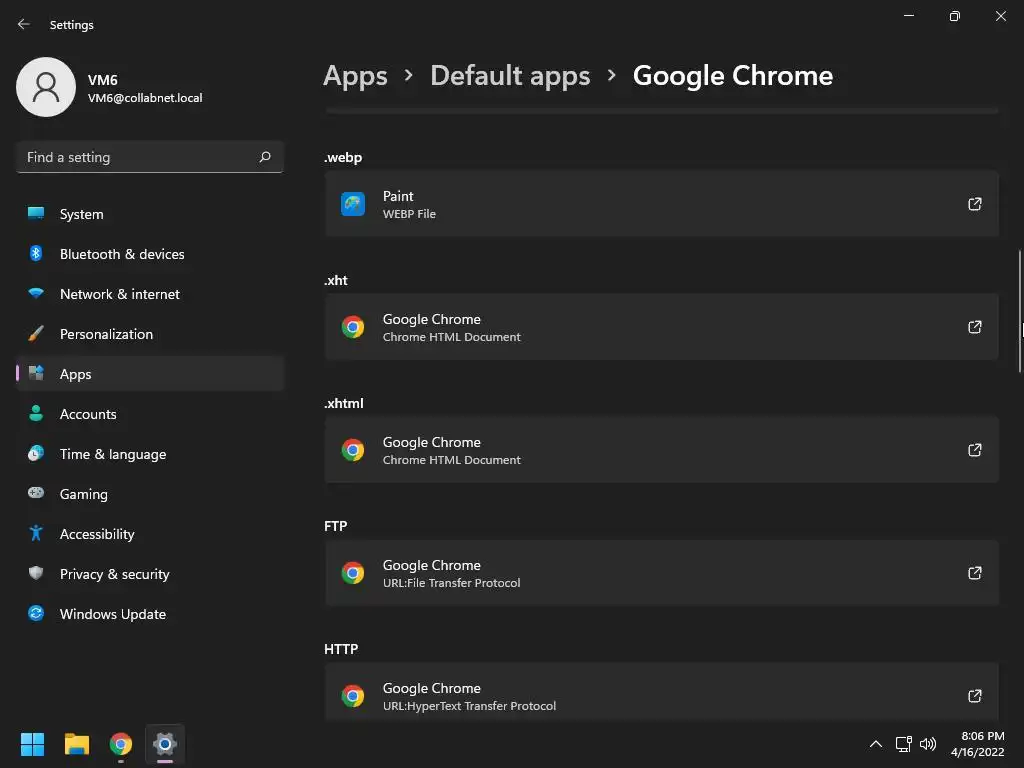The height and width of the screenshot is (768, 1024).
Task: Click the open-link icon for .xhtml row
Action: tap(974, 450)
